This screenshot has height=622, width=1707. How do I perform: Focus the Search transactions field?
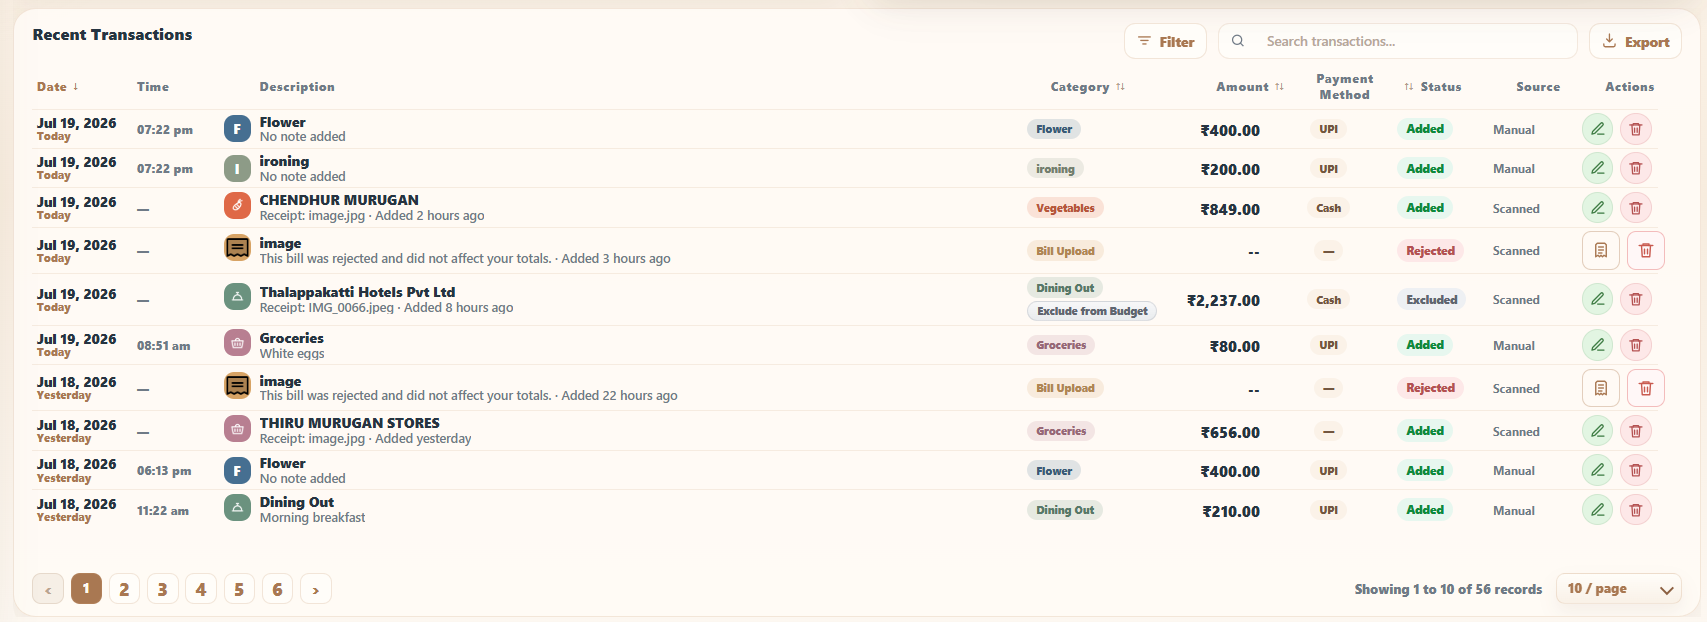point(1397,41)
